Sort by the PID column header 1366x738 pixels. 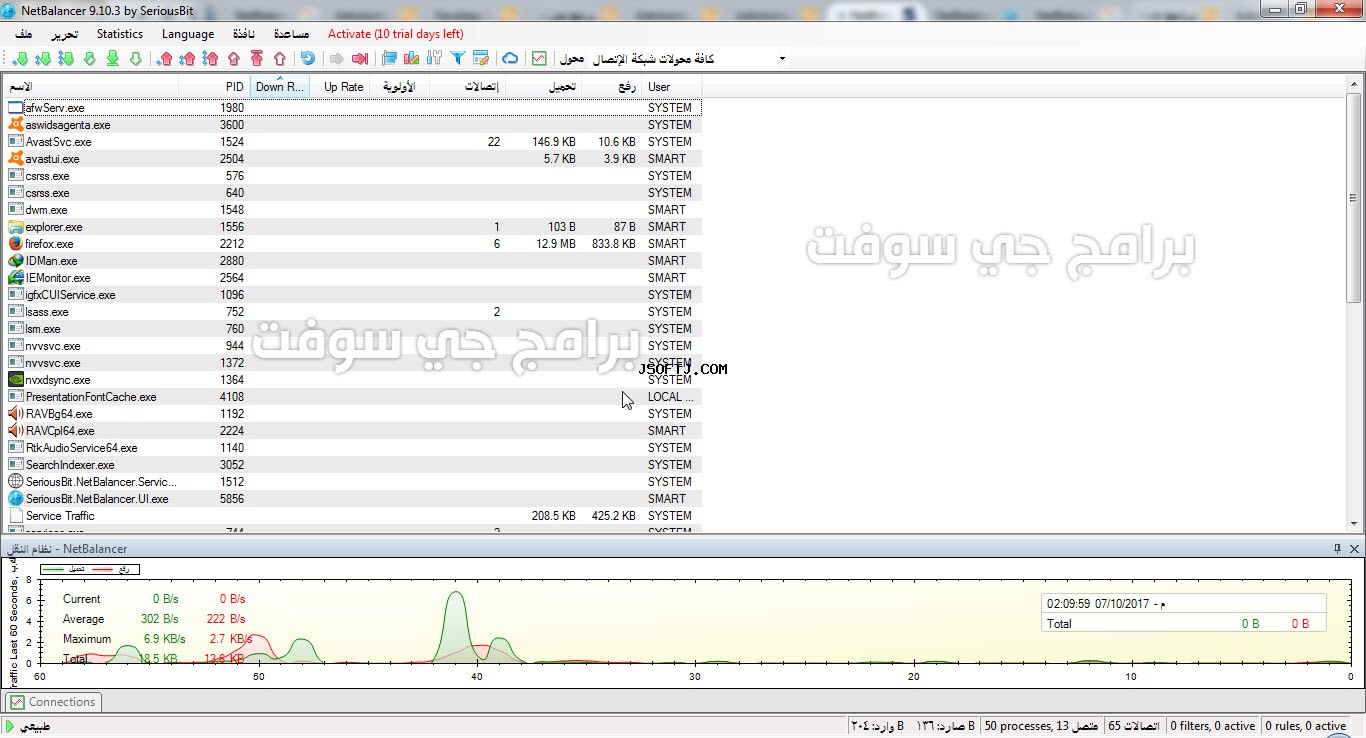(214, 87)
